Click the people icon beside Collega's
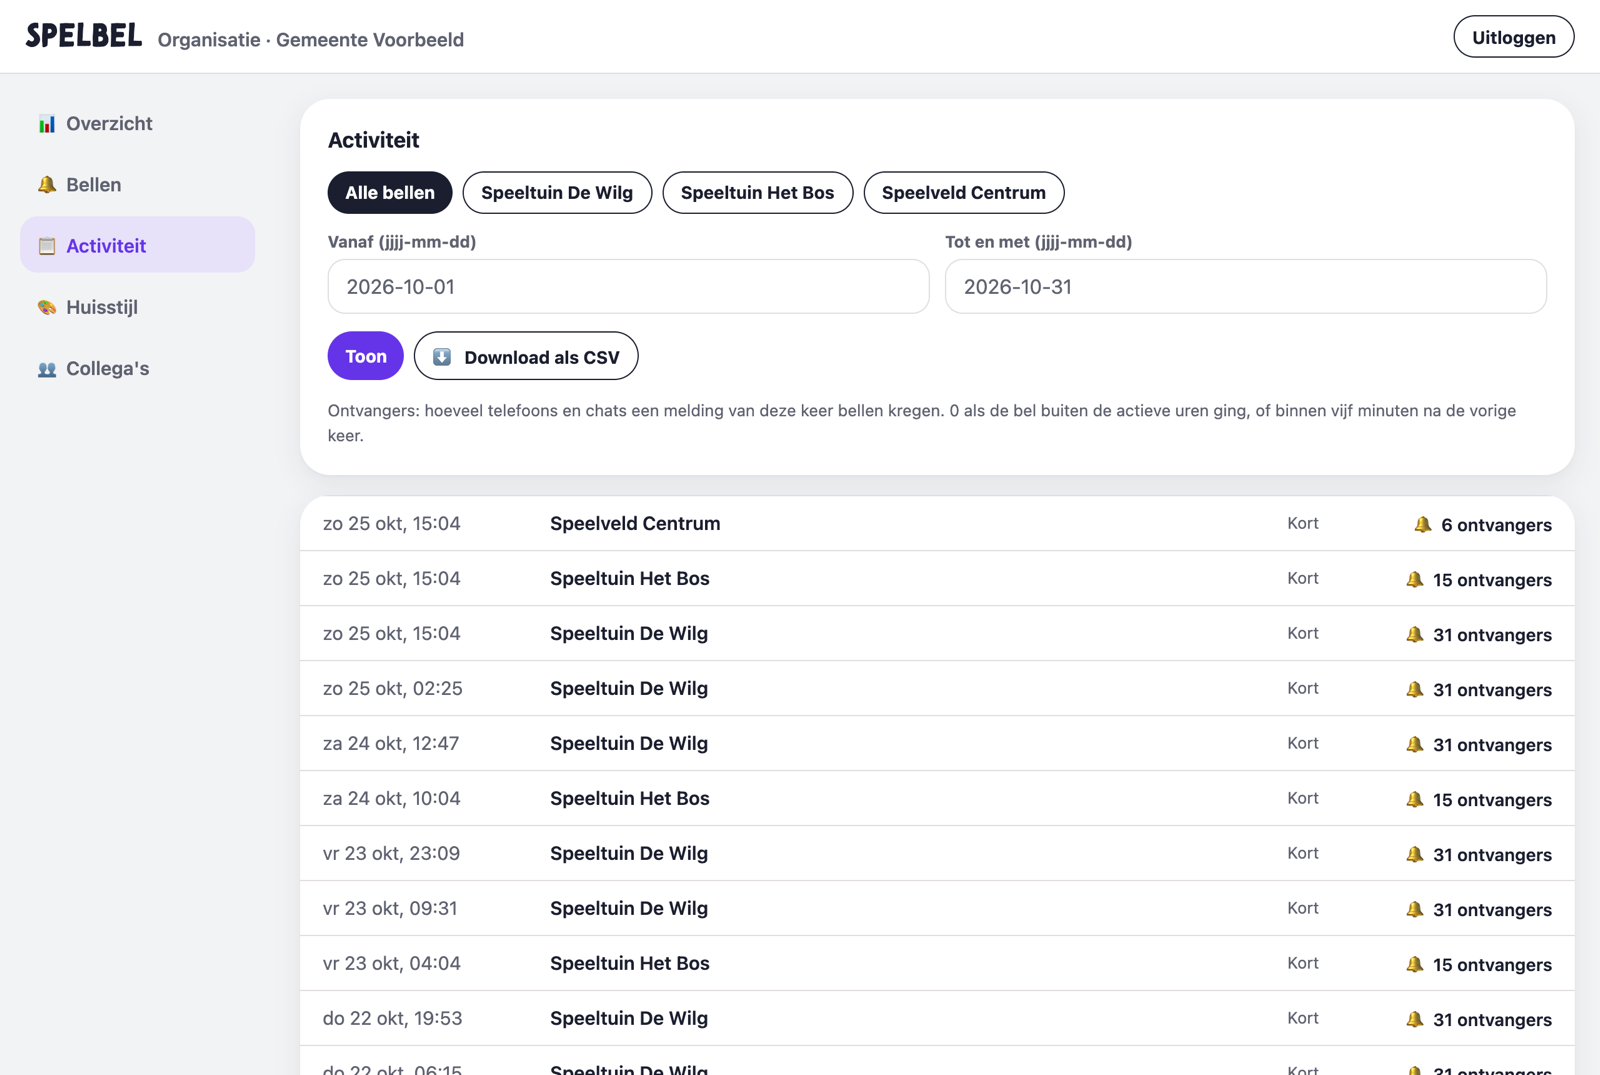 pyautogui.click(x=47, y=369)
